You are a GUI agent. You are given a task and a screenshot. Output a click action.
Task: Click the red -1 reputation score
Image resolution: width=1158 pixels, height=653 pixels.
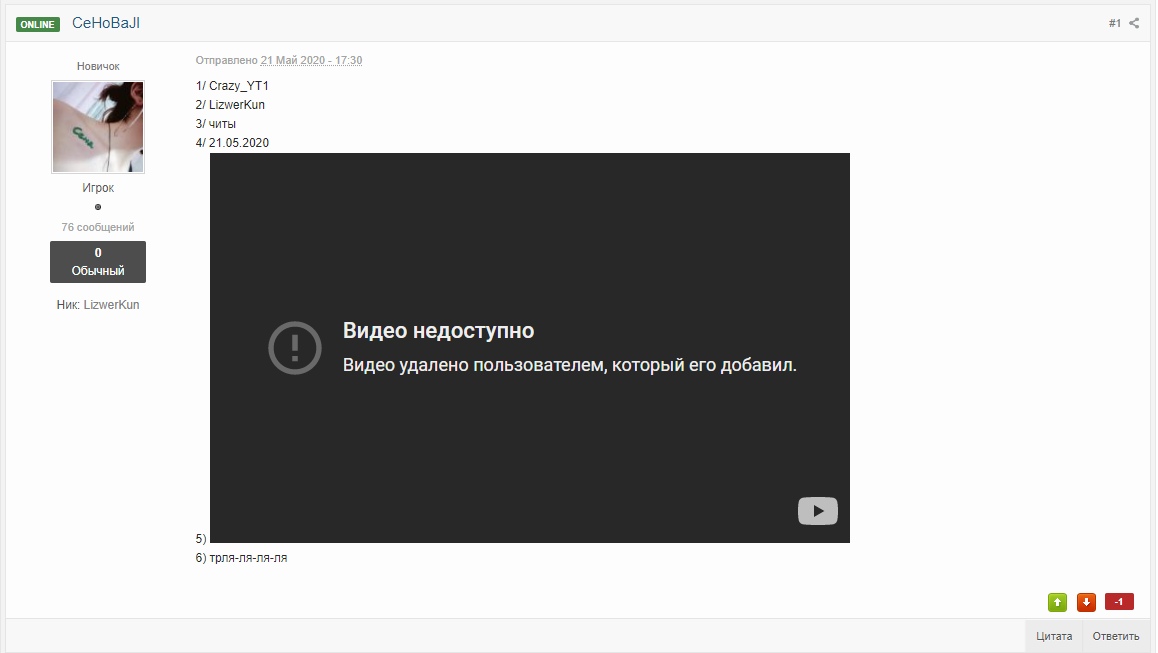coord(1119,602)
